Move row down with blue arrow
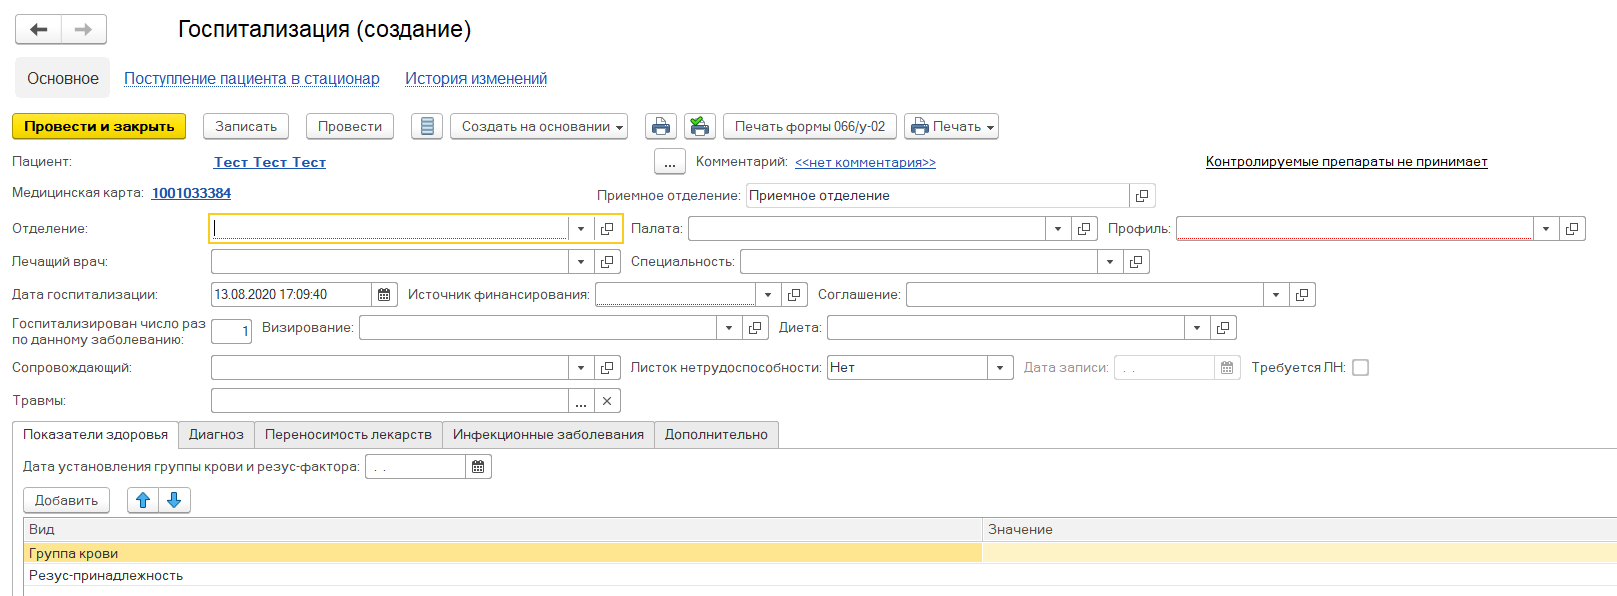Screen dimensions: 1617x596 174,500
